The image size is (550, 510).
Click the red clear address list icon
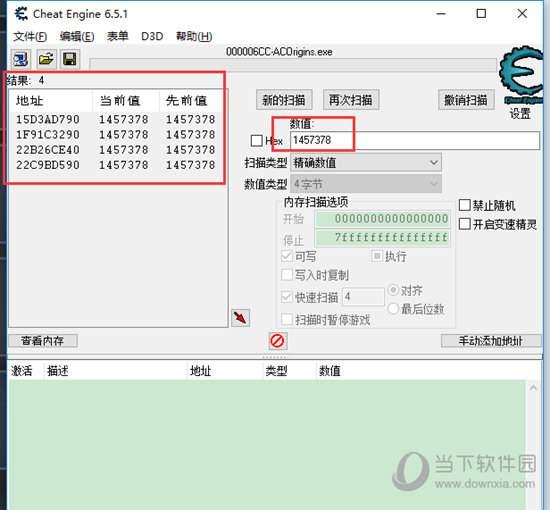(278, 341)
